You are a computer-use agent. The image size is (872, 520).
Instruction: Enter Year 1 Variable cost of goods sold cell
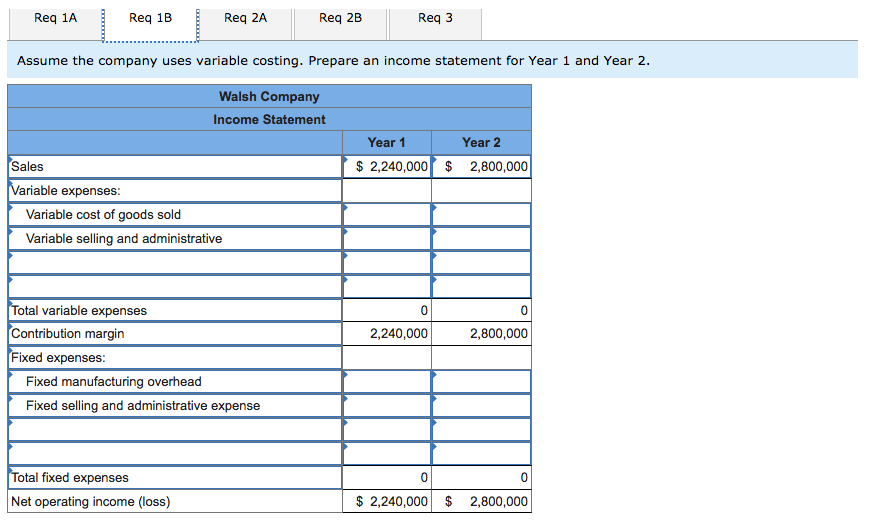pyautogui.click(x=387, y=215)
